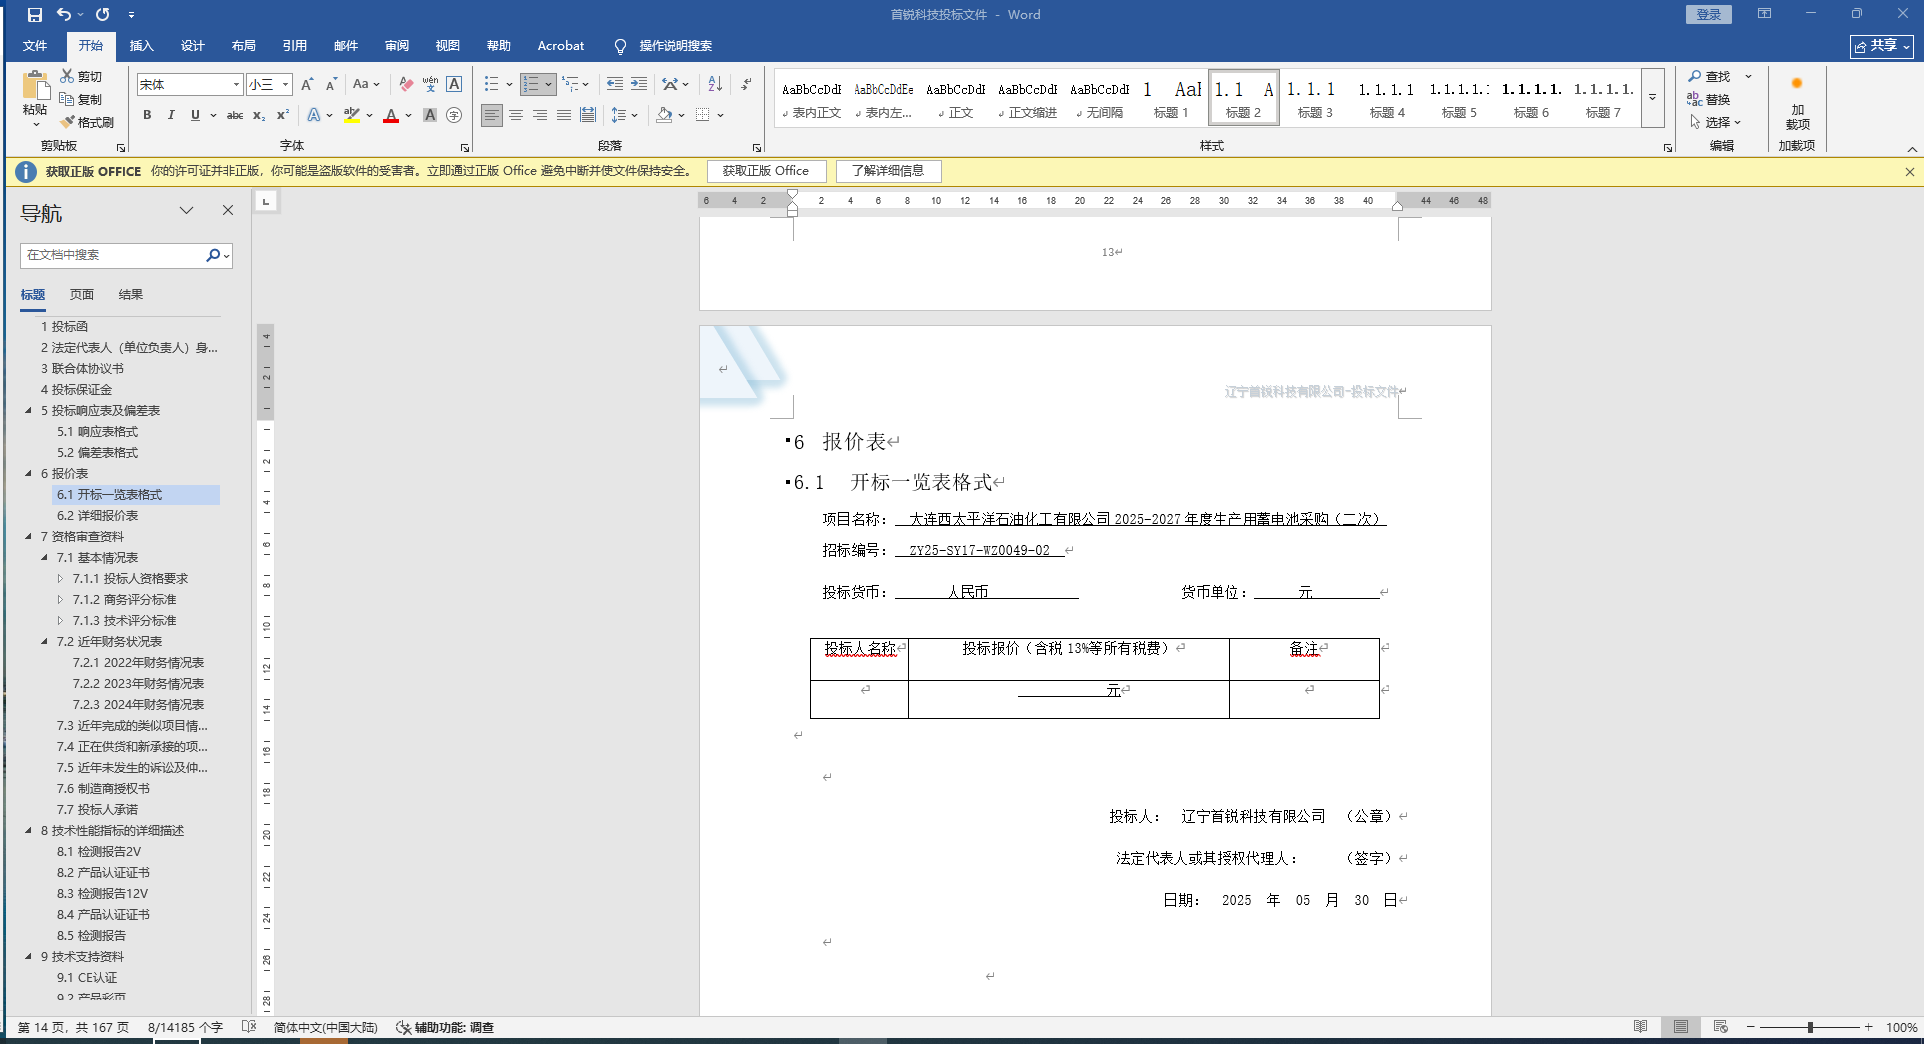Go to '6.2 详细报价表' in navigation
1924x1044 pixels.
(98, 515)
